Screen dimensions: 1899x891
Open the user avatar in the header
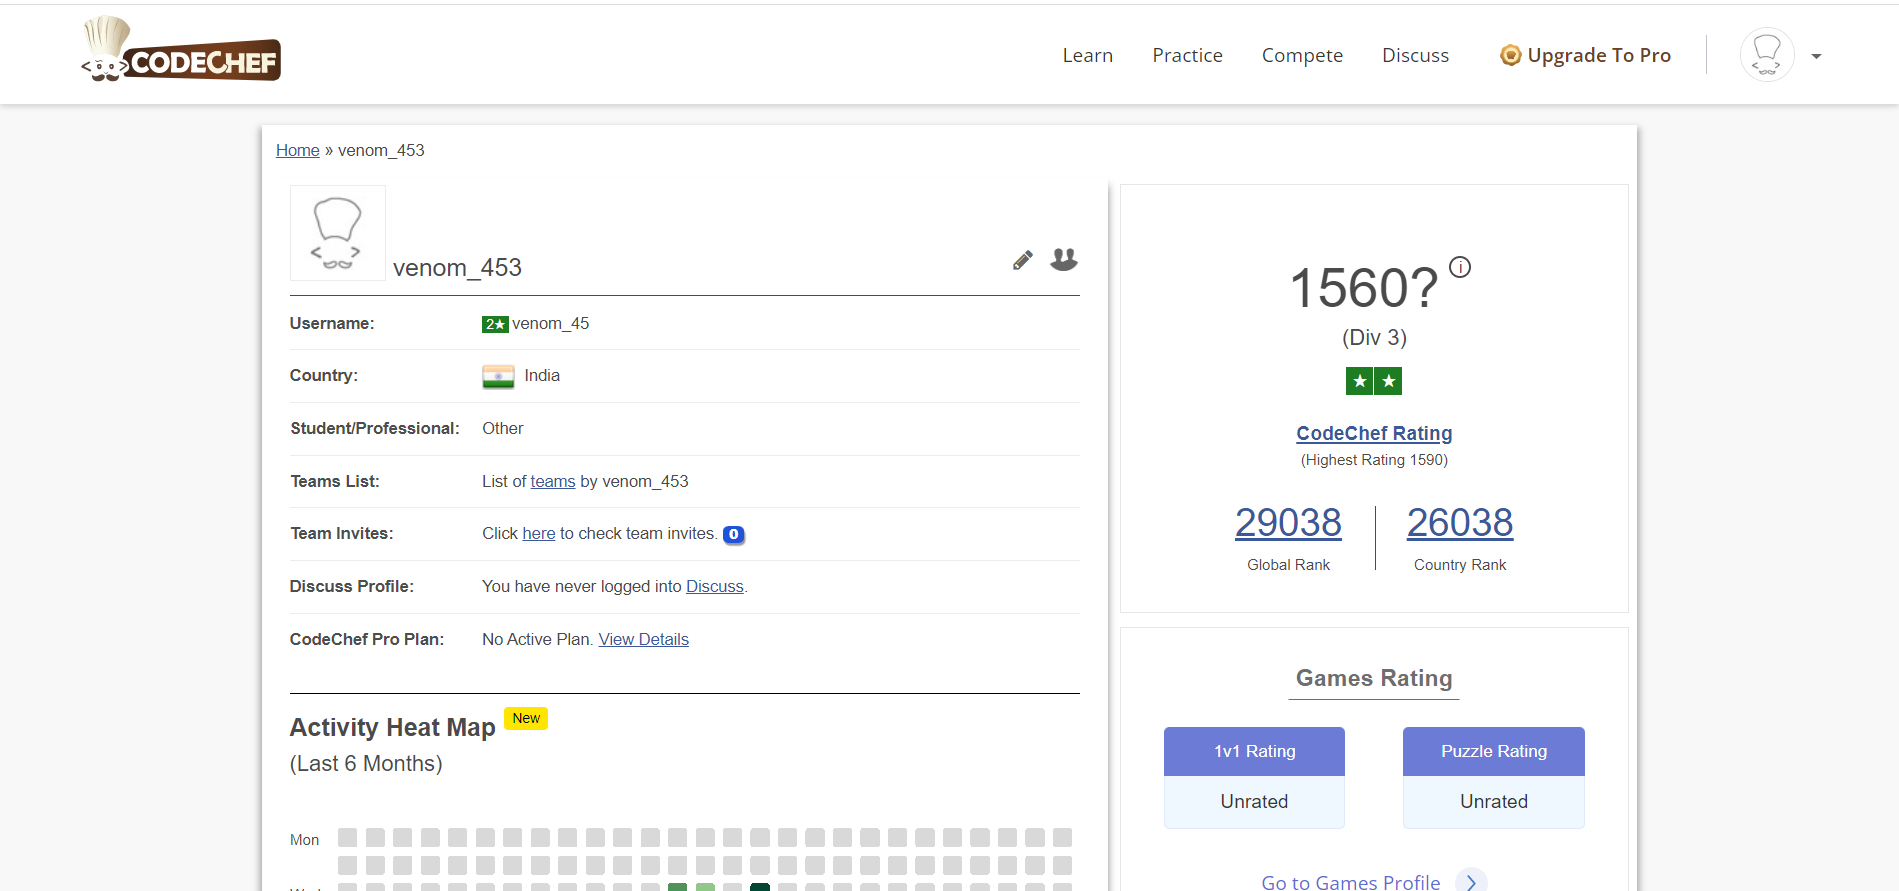(1767, 55)
